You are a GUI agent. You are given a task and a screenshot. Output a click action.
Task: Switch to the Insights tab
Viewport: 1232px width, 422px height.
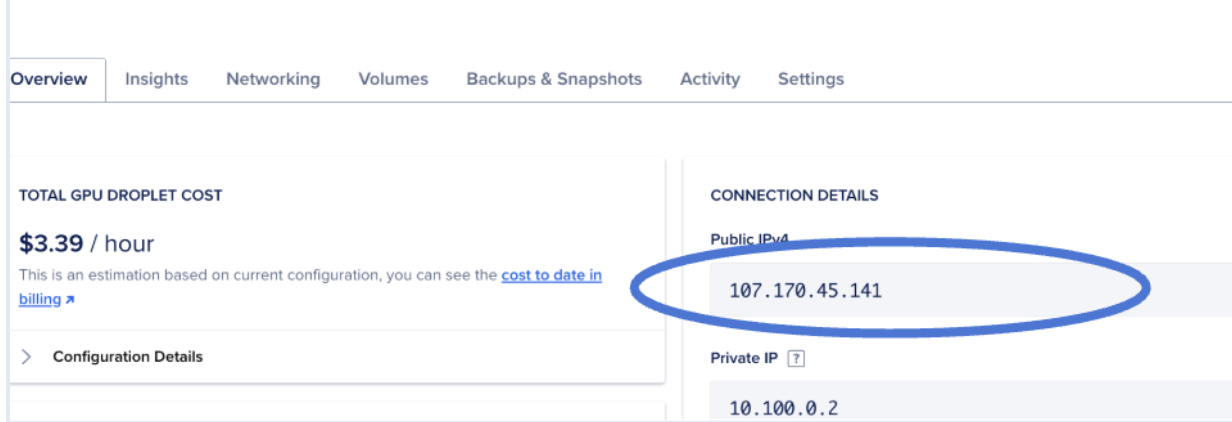pos(156,79)
